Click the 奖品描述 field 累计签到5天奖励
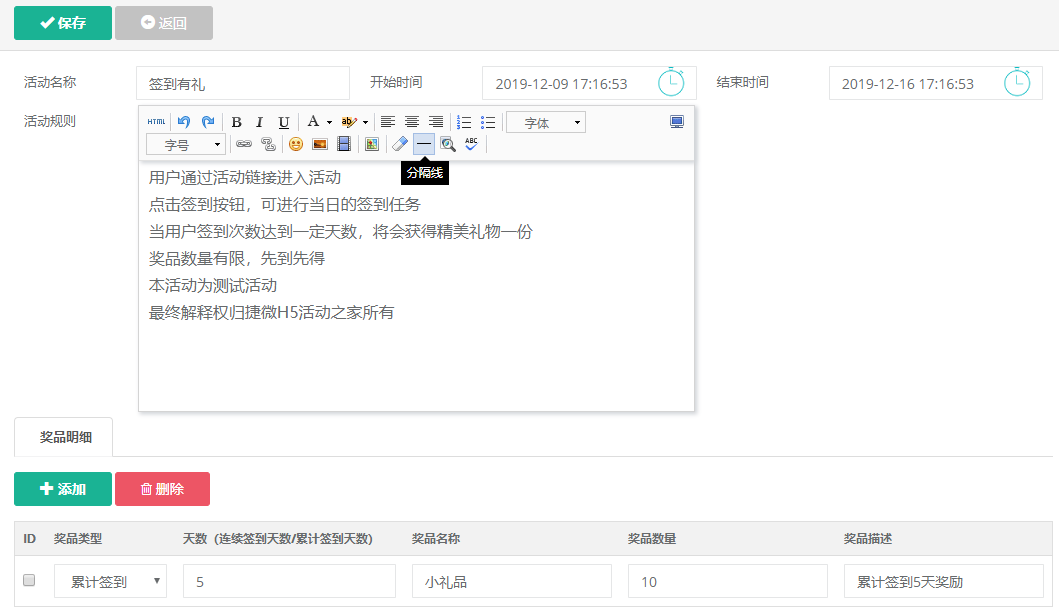 944,581
